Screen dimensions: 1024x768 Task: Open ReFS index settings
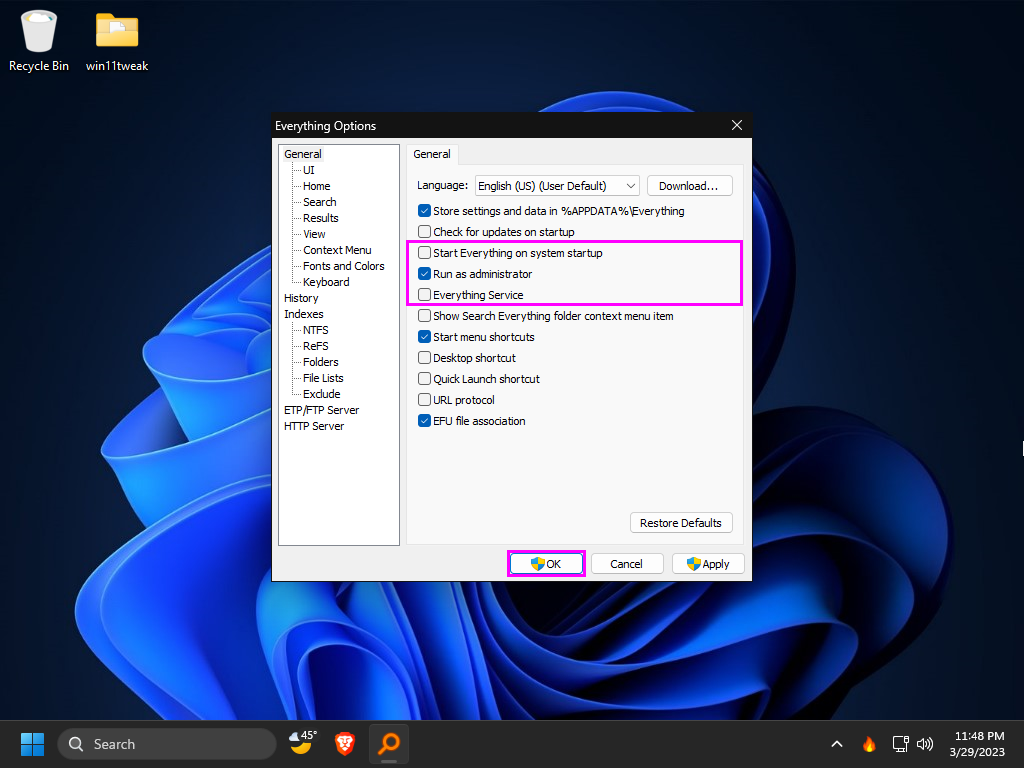pos(315,346)
